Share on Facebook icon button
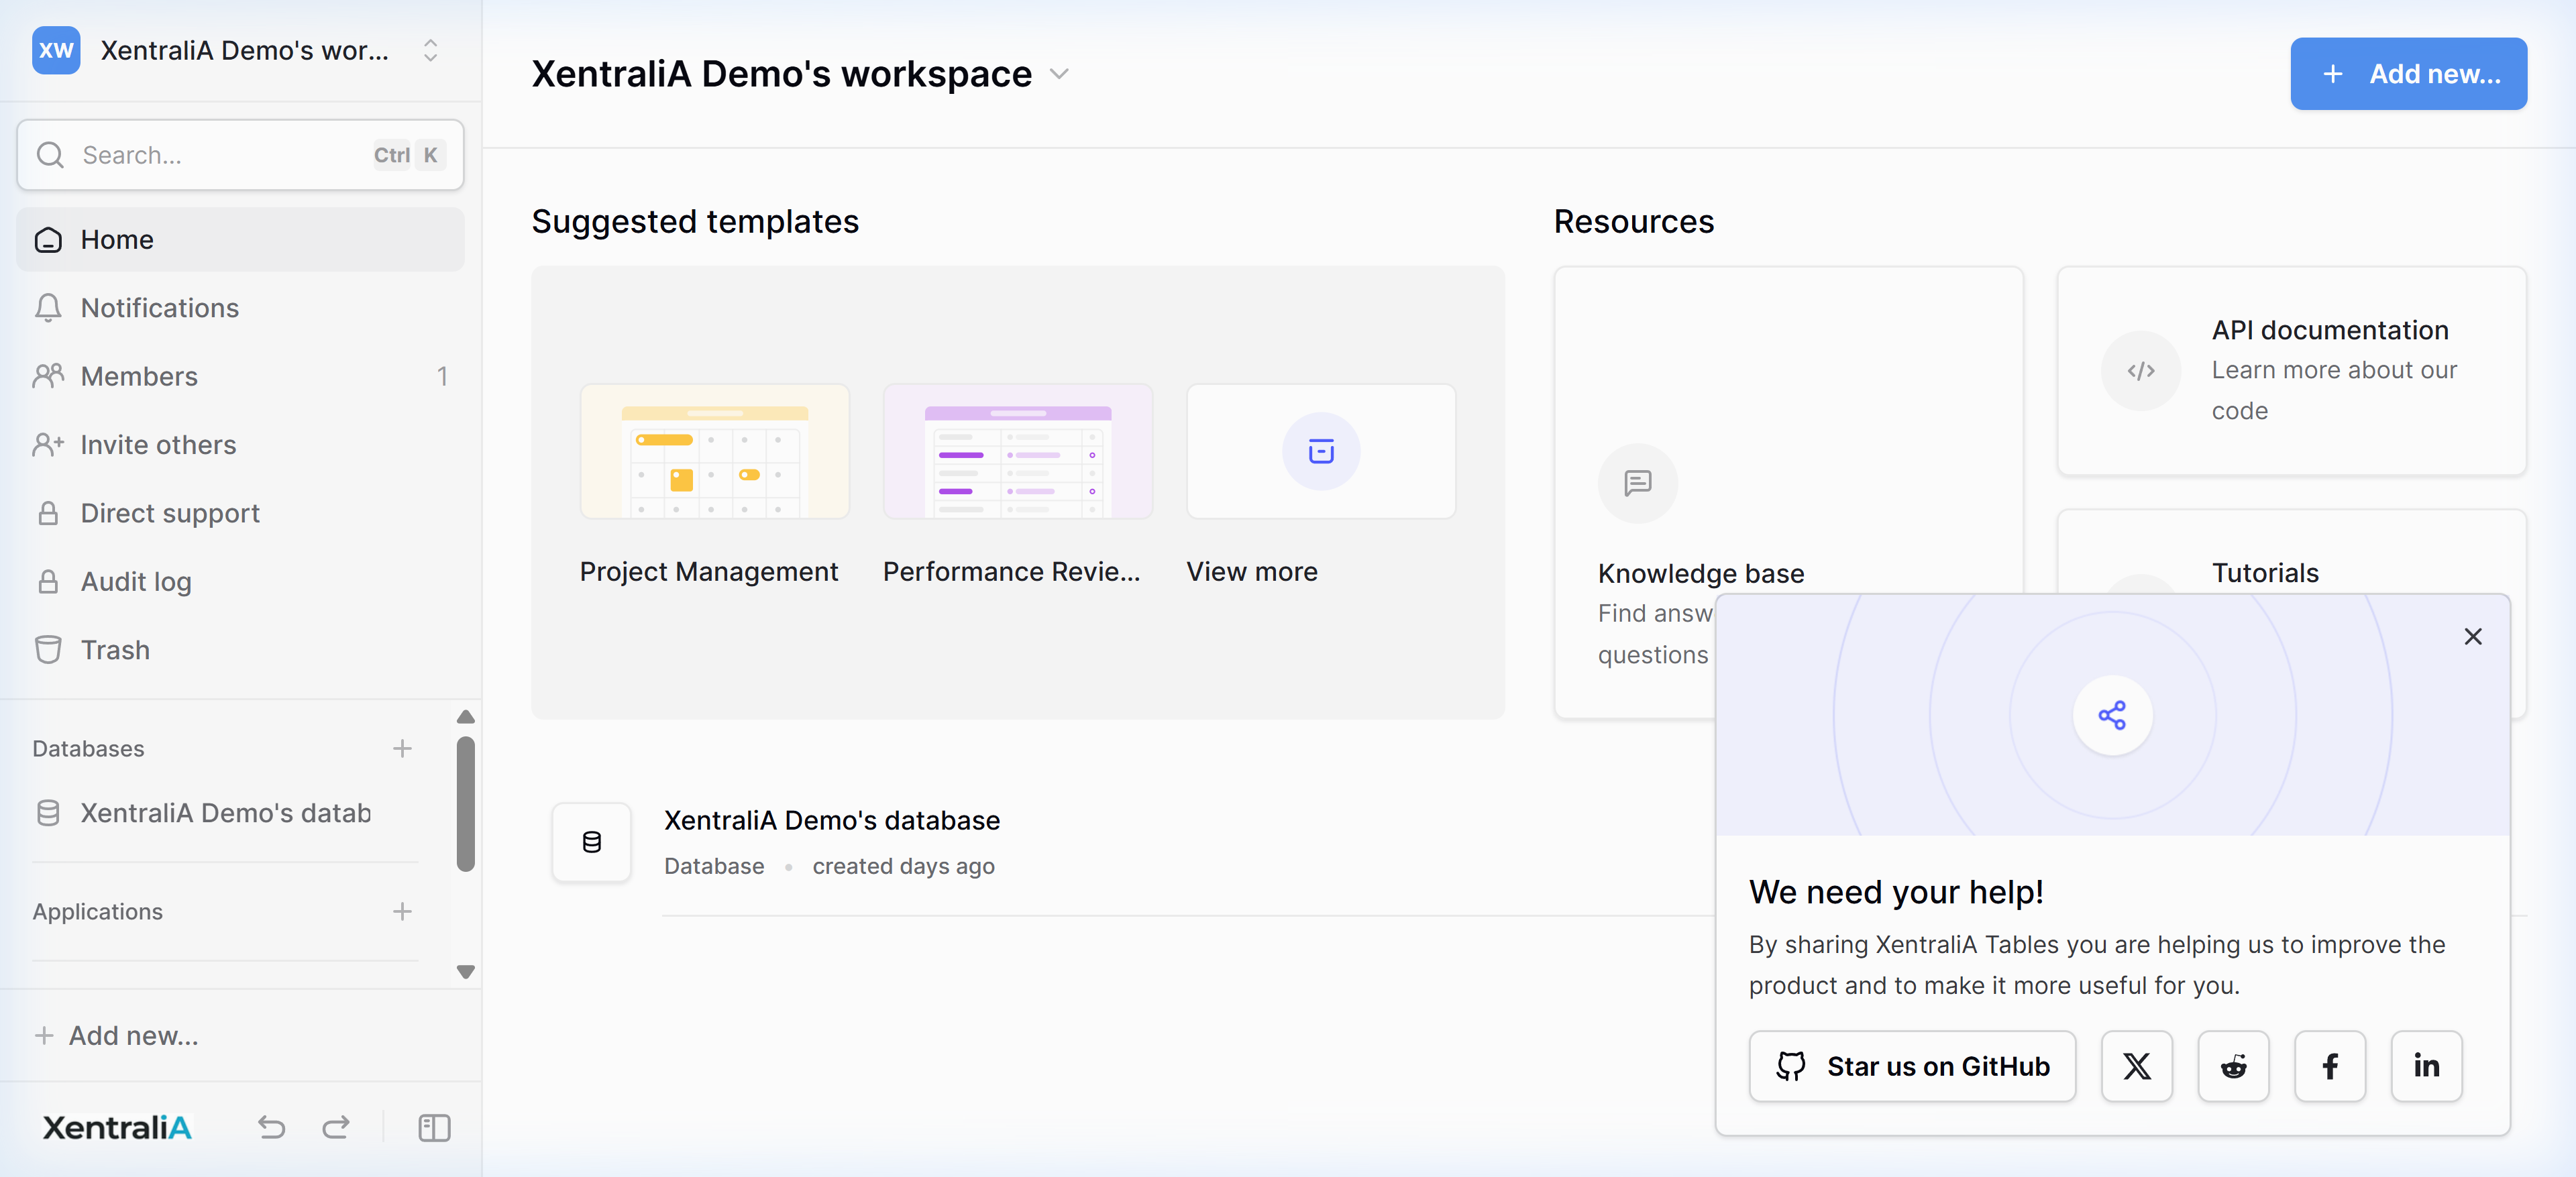This screenshot has width=2576, height=1177. (2329, 1066)
